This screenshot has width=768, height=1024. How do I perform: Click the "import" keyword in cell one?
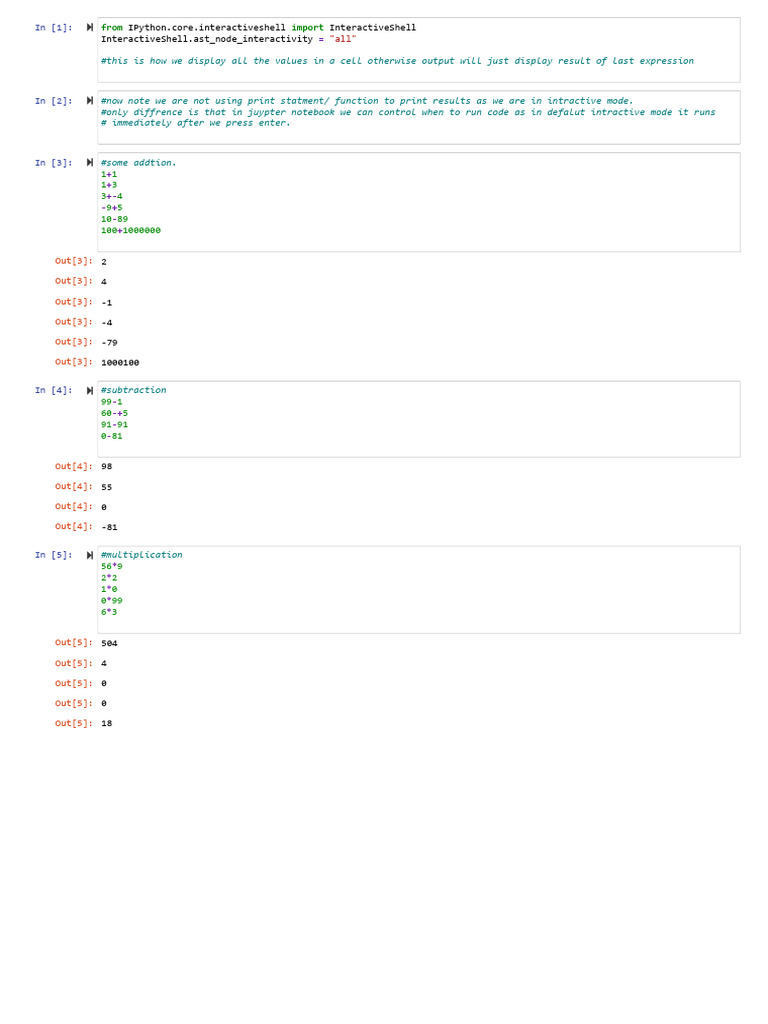(308, 27)
